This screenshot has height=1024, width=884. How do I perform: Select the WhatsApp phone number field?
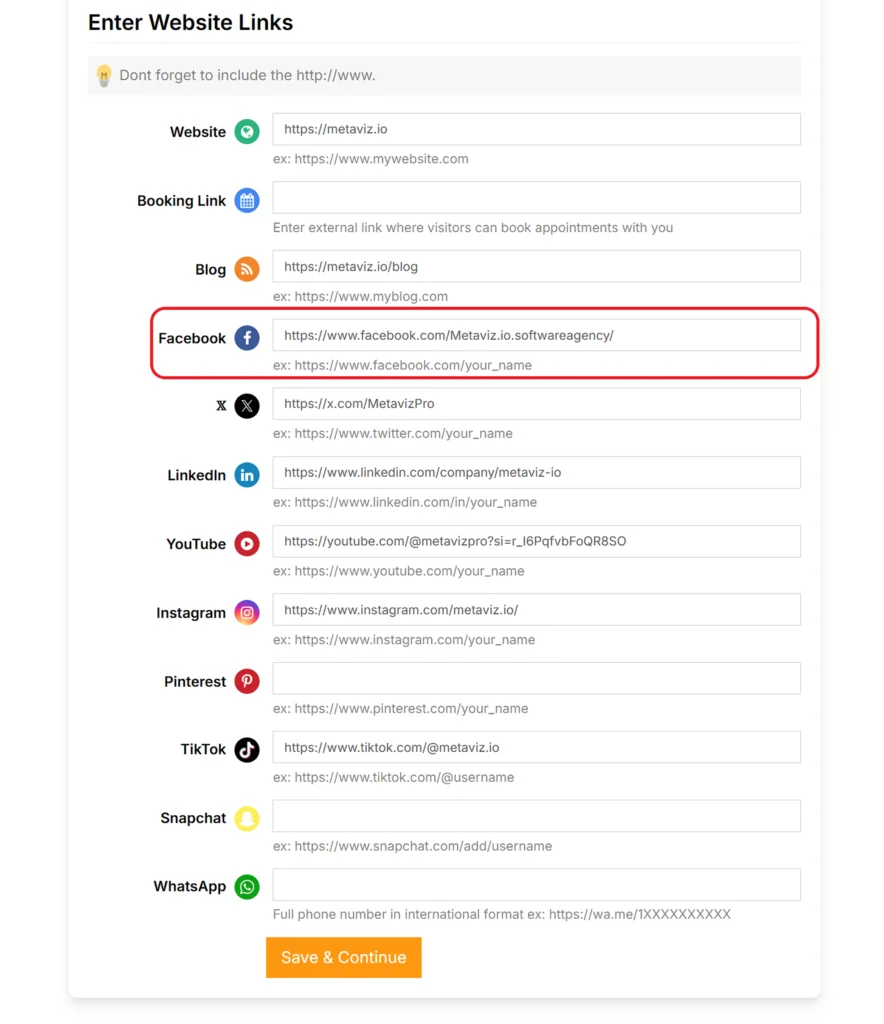(x=537, y=884)
